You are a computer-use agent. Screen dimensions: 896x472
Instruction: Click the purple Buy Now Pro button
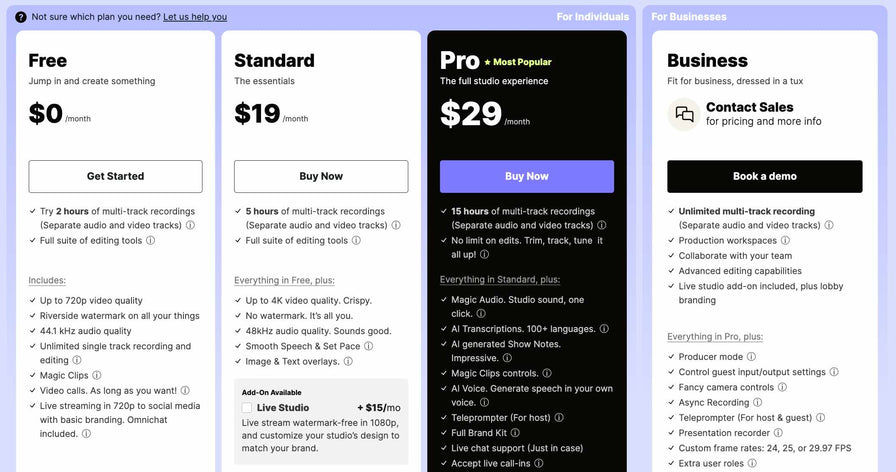[527, 176]
